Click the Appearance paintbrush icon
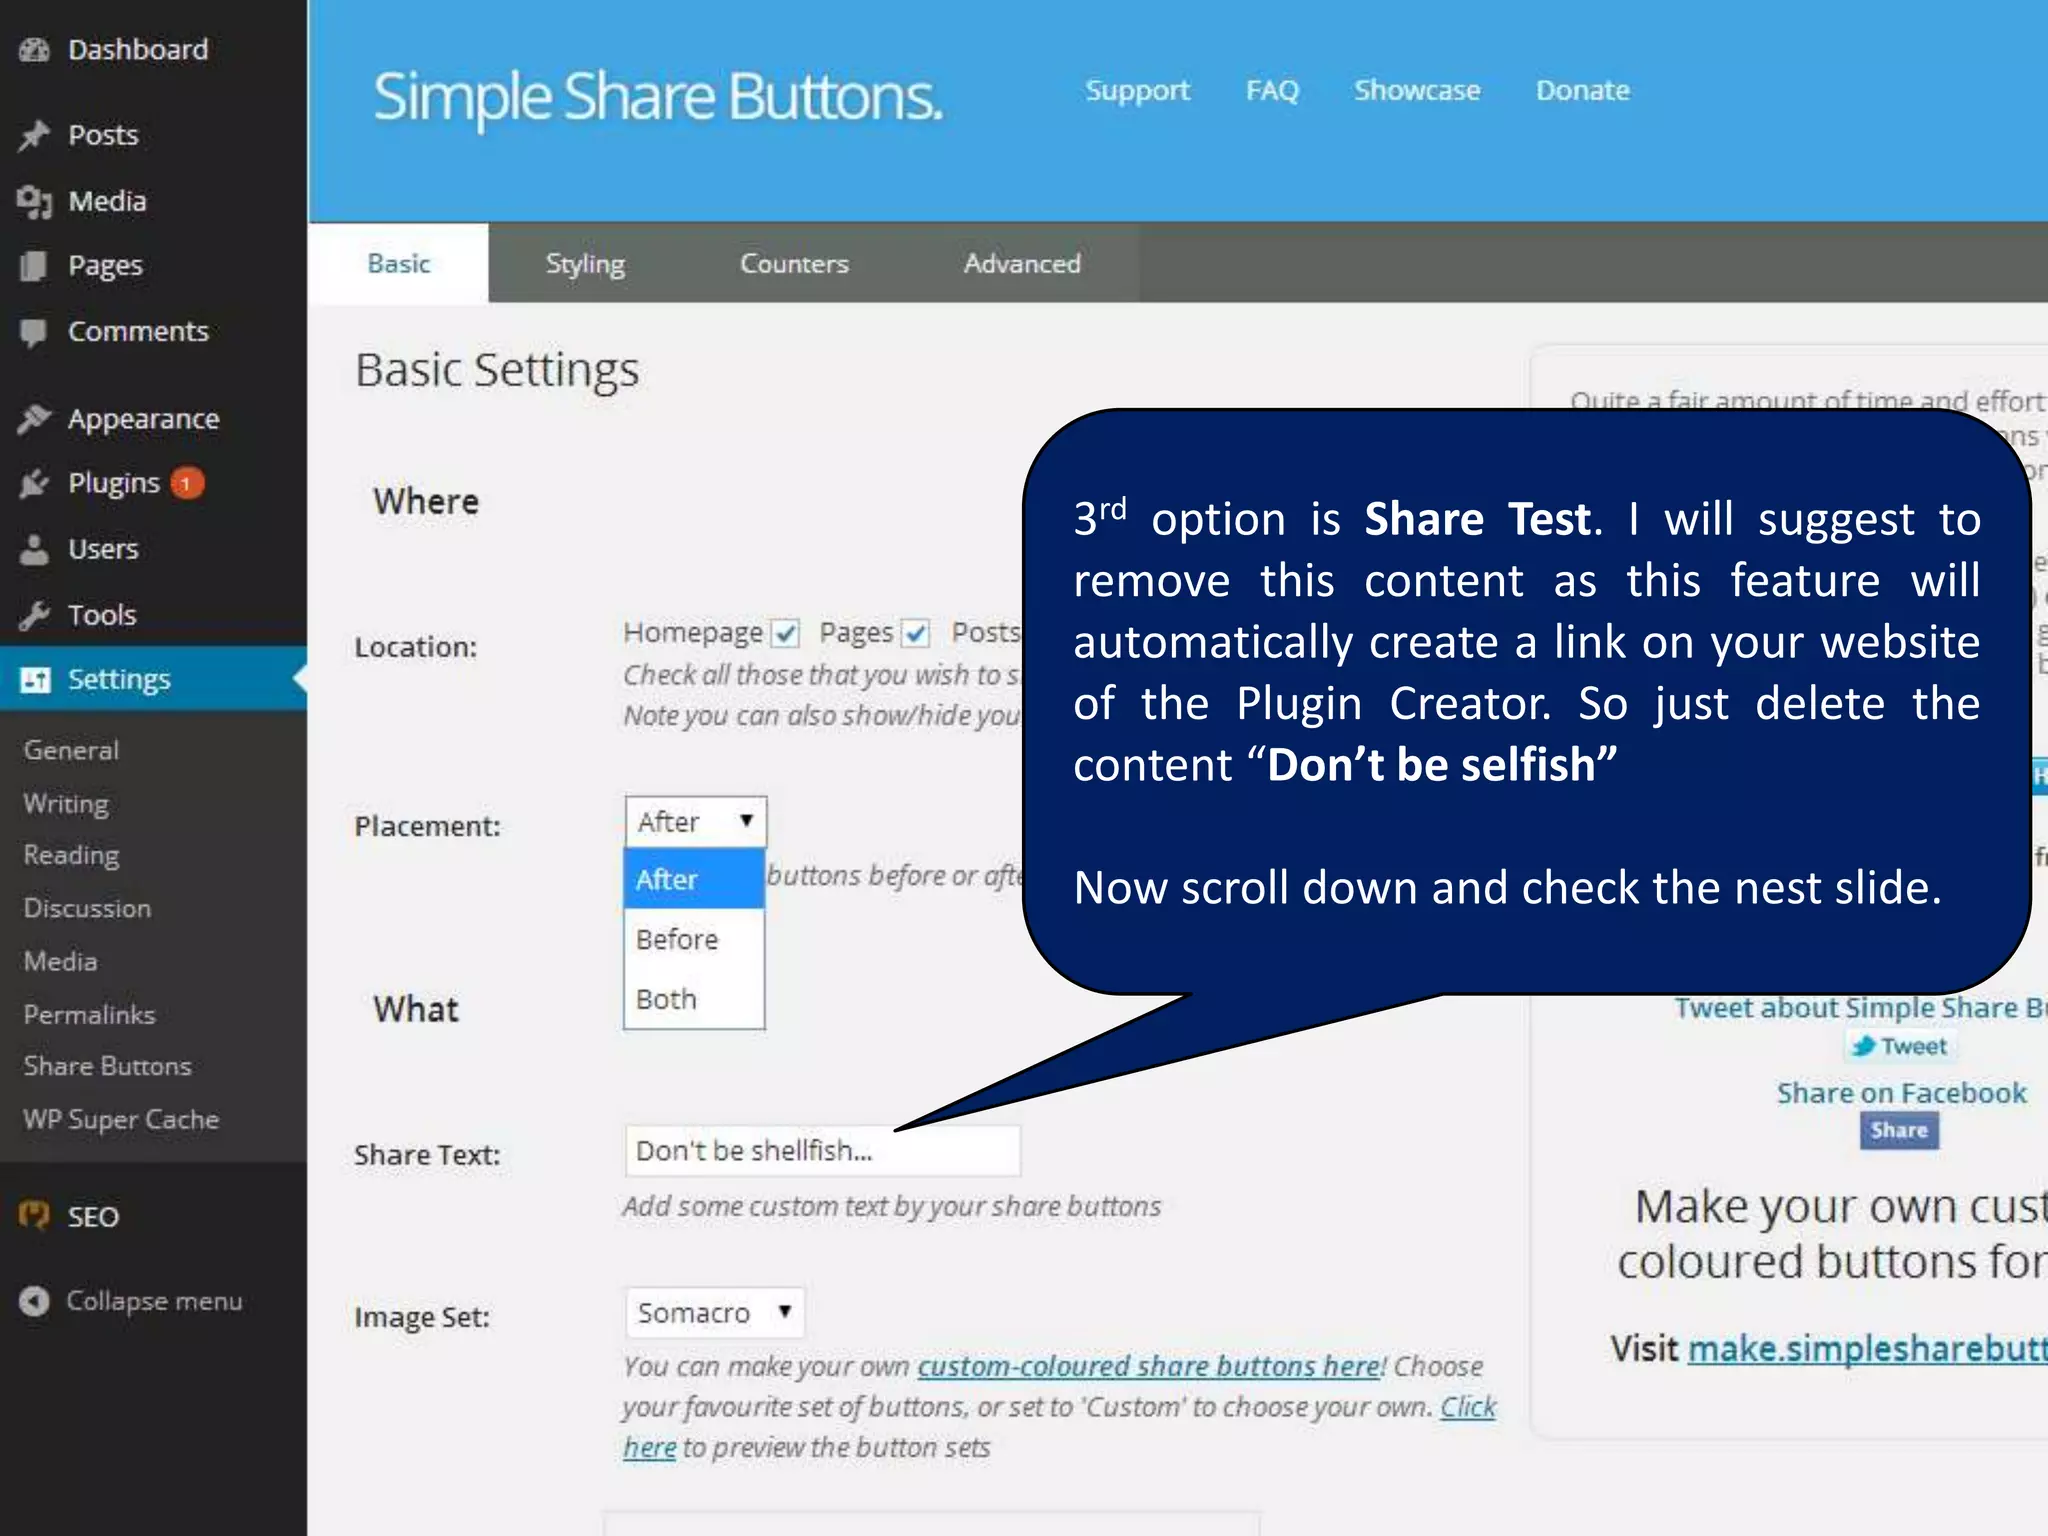2048x1536 pixels. coord(34,419)
